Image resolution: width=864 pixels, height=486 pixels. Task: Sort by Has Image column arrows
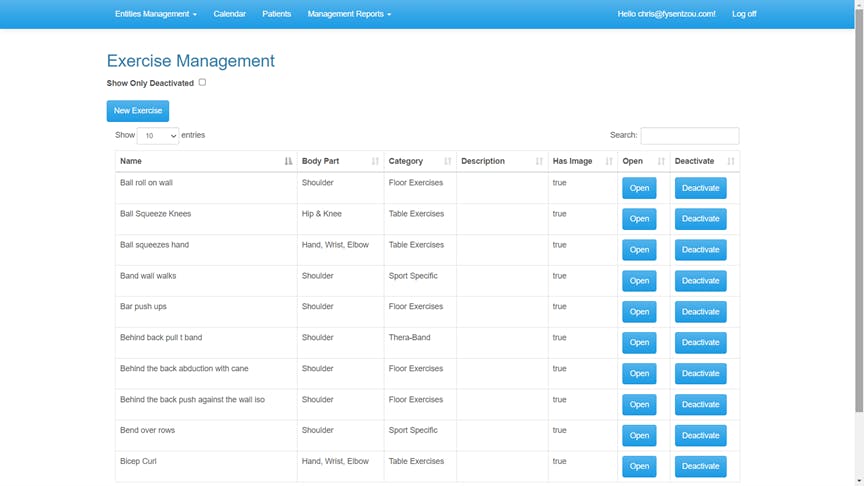point(609,161)
